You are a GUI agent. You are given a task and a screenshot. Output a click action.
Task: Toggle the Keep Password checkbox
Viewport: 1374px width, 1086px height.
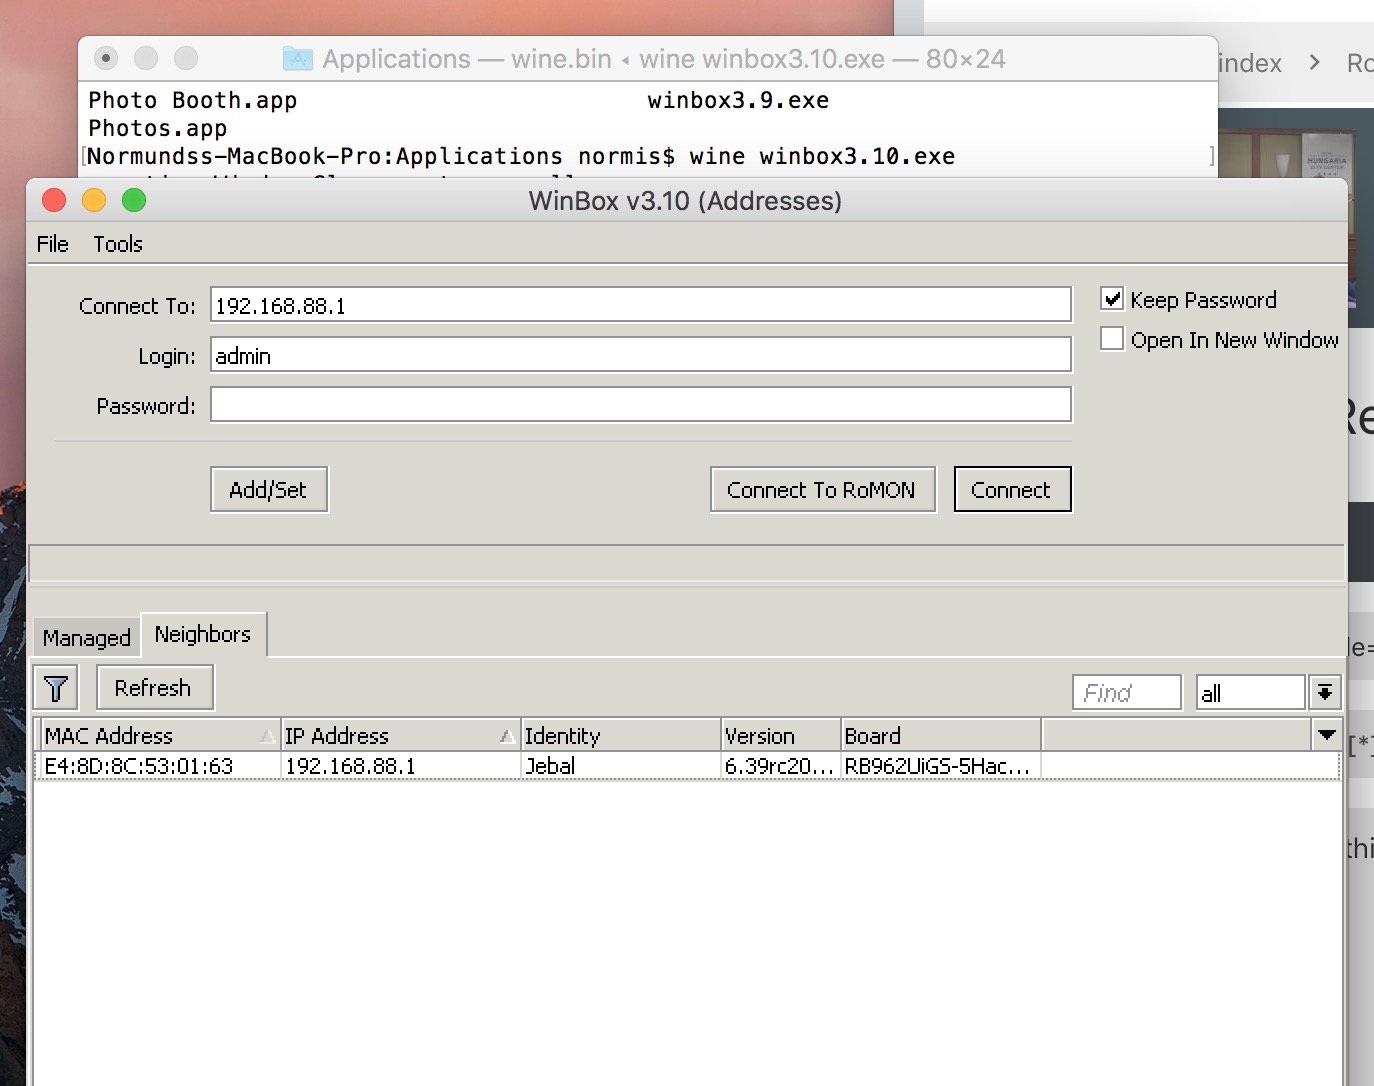1112,299
